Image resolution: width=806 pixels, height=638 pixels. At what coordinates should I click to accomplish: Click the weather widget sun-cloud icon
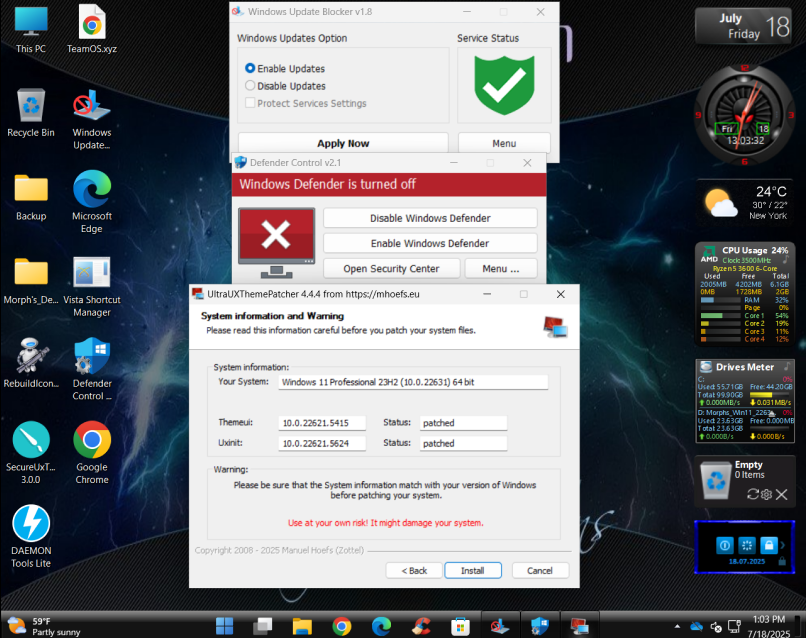[x=721, y=203]
